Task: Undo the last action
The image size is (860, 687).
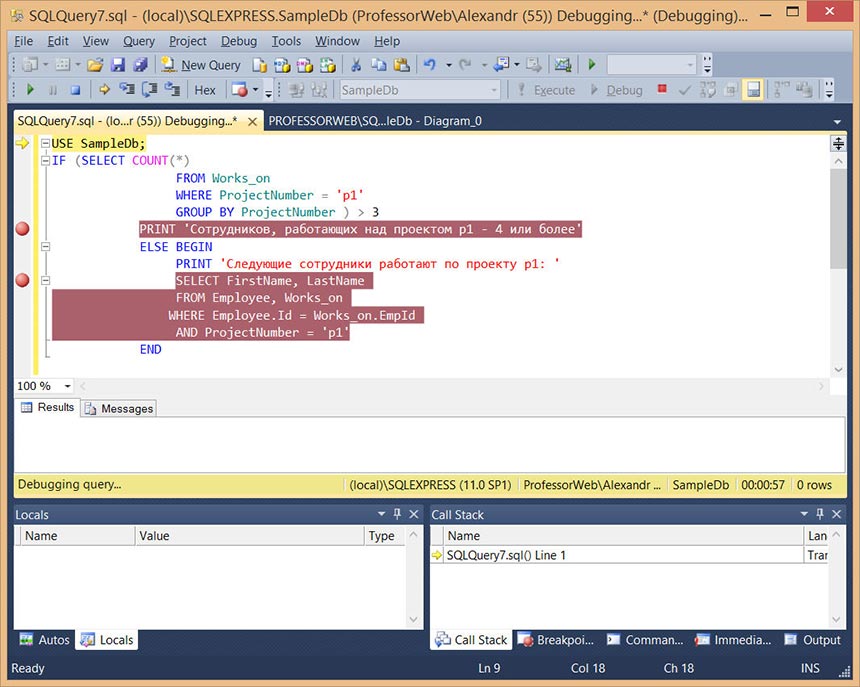Action: [429, 65]
